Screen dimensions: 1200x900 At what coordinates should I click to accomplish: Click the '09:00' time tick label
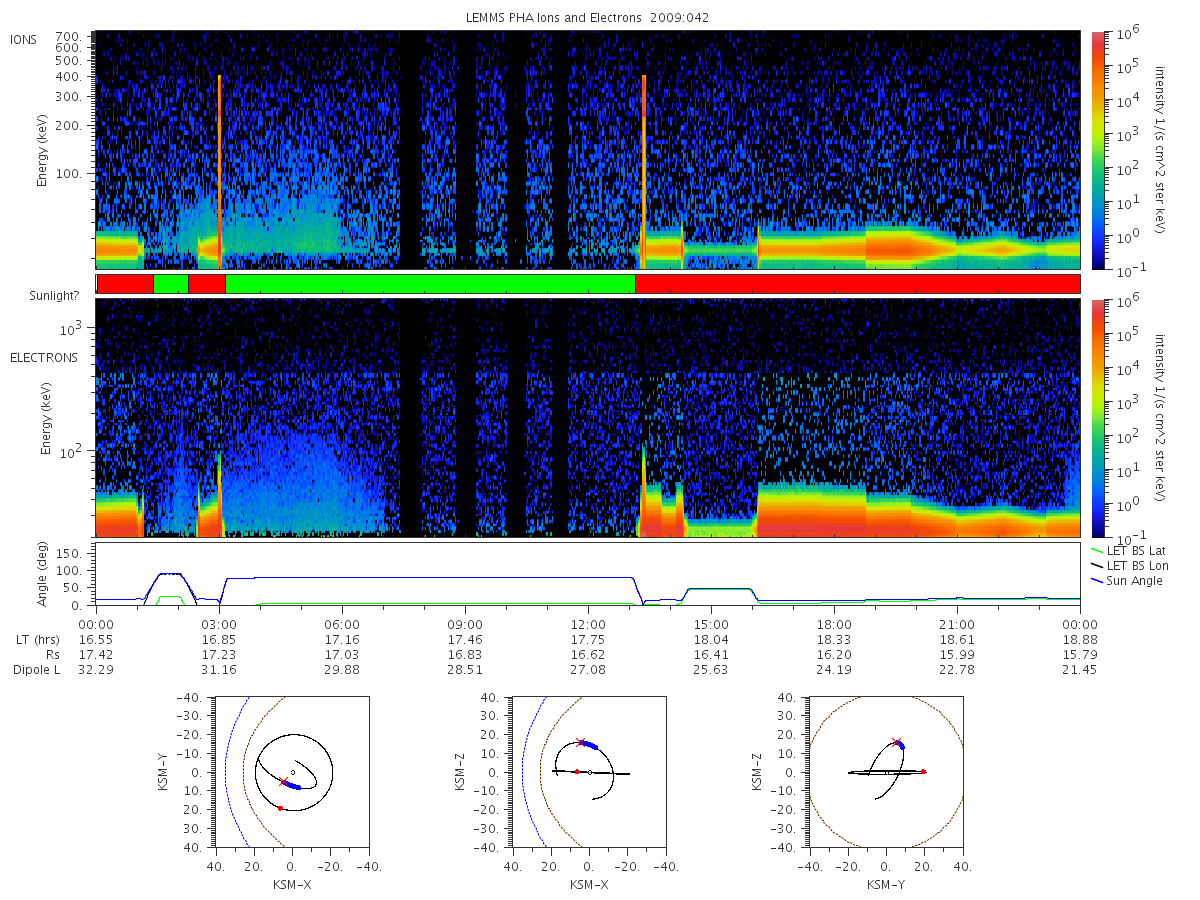tap(465, 623)
